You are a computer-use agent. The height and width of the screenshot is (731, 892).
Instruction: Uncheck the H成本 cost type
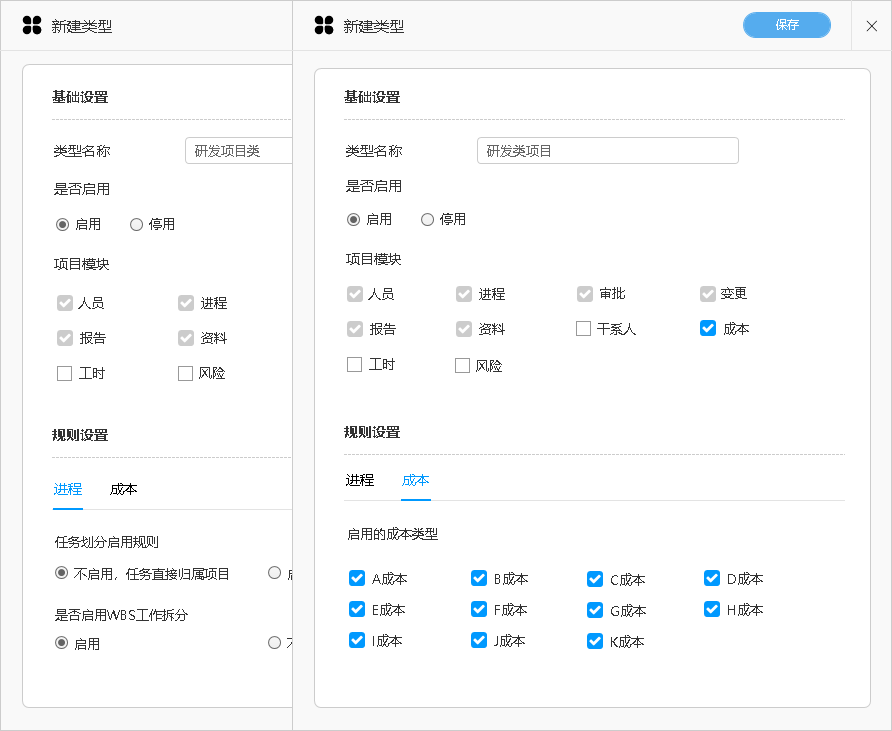[x=712, y=609]
